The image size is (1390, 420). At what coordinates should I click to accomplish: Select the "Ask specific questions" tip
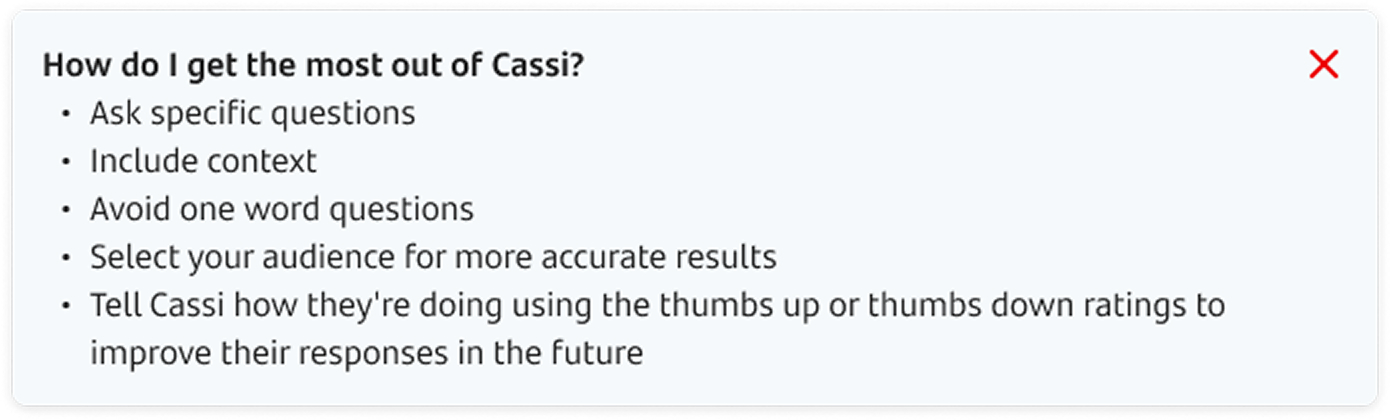(252, 114)
